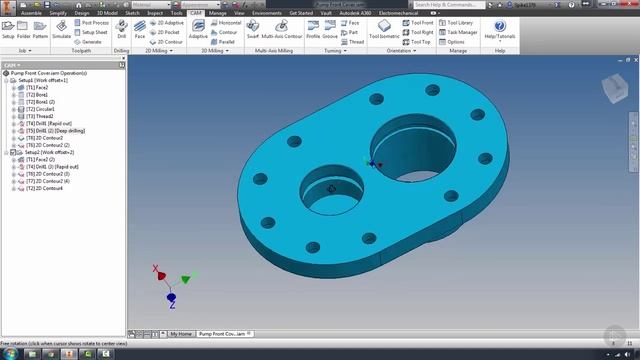The image size is (640, 360).
Task: Select the Swarf multi-axis operation
Action: click(253, 29)
